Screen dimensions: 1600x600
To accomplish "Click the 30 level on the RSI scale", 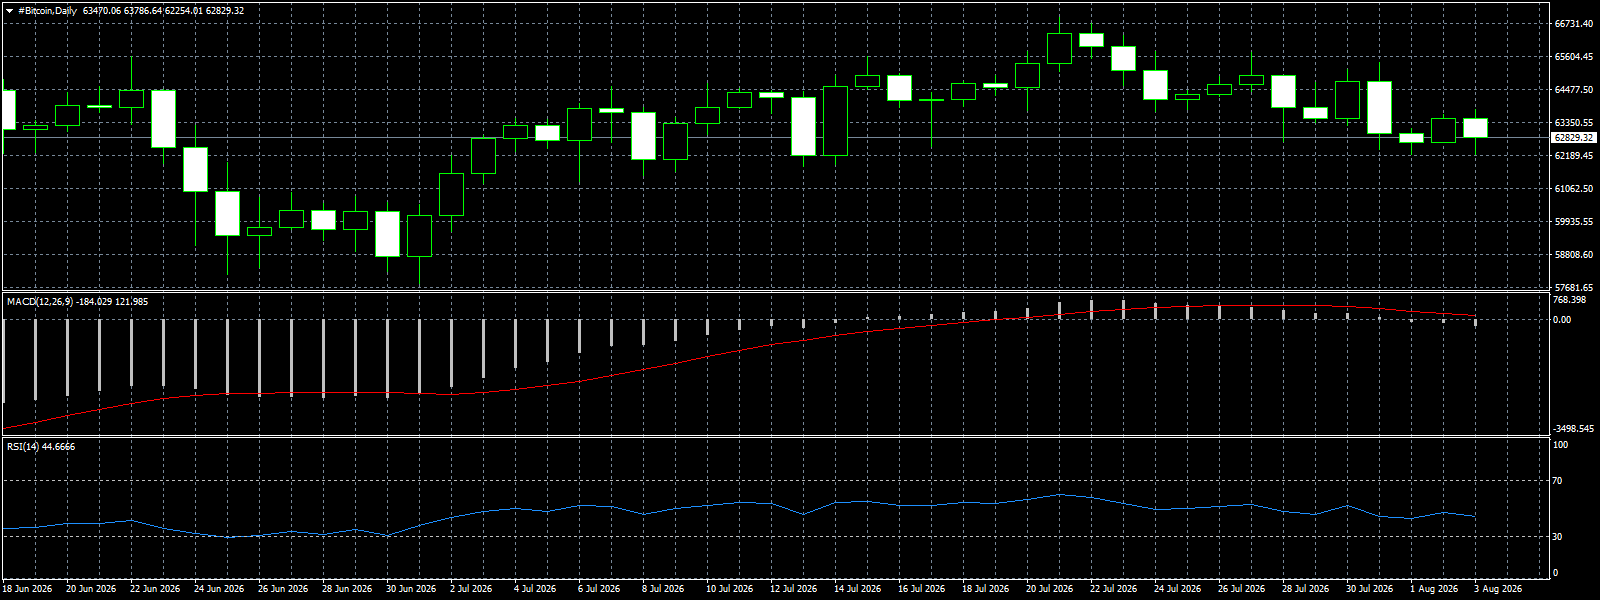I will pos(1557,537).
